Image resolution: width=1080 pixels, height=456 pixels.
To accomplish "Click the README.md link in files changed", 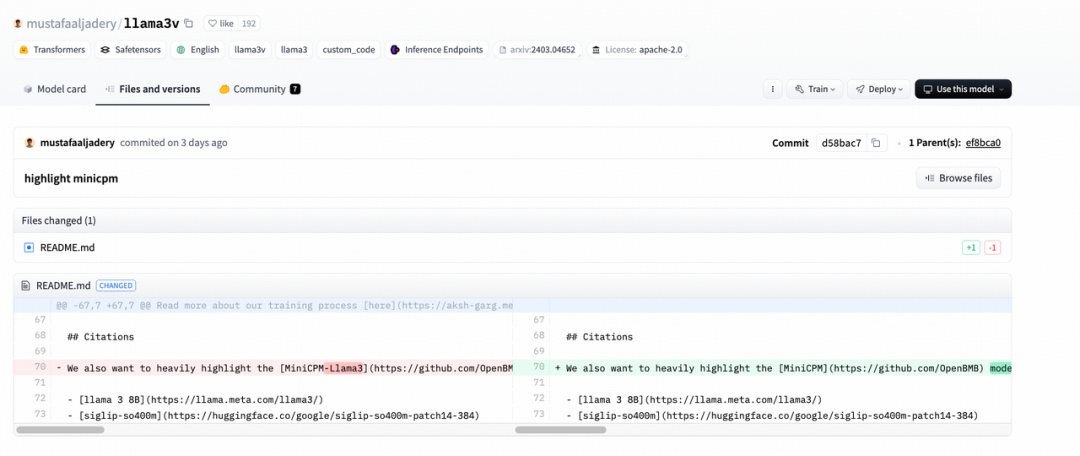I will pos(67,247).
